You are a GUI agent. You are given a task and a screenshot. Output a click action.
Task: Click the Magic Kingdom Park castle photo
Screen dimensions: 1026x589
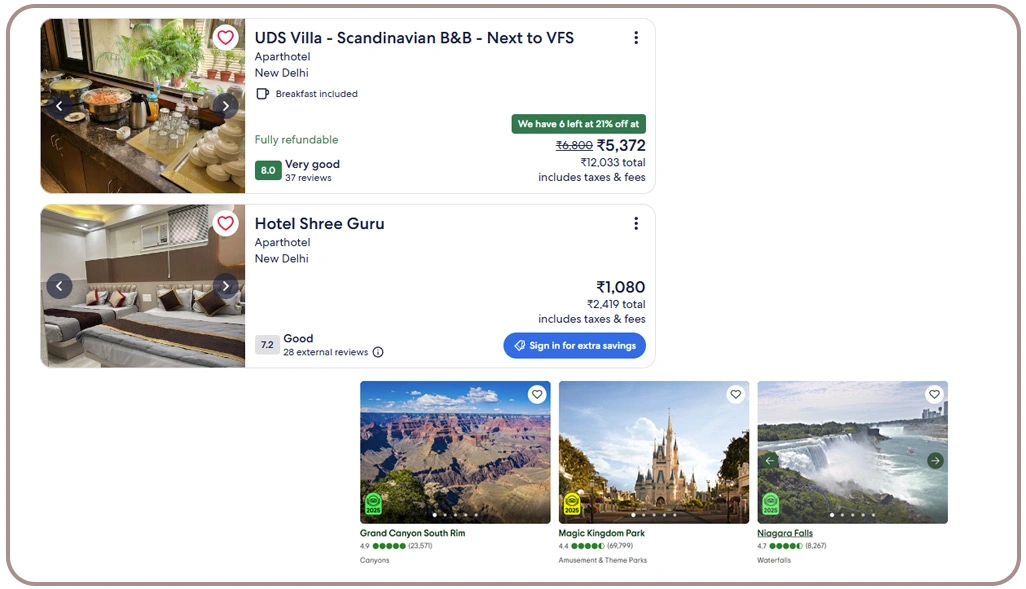653,450
